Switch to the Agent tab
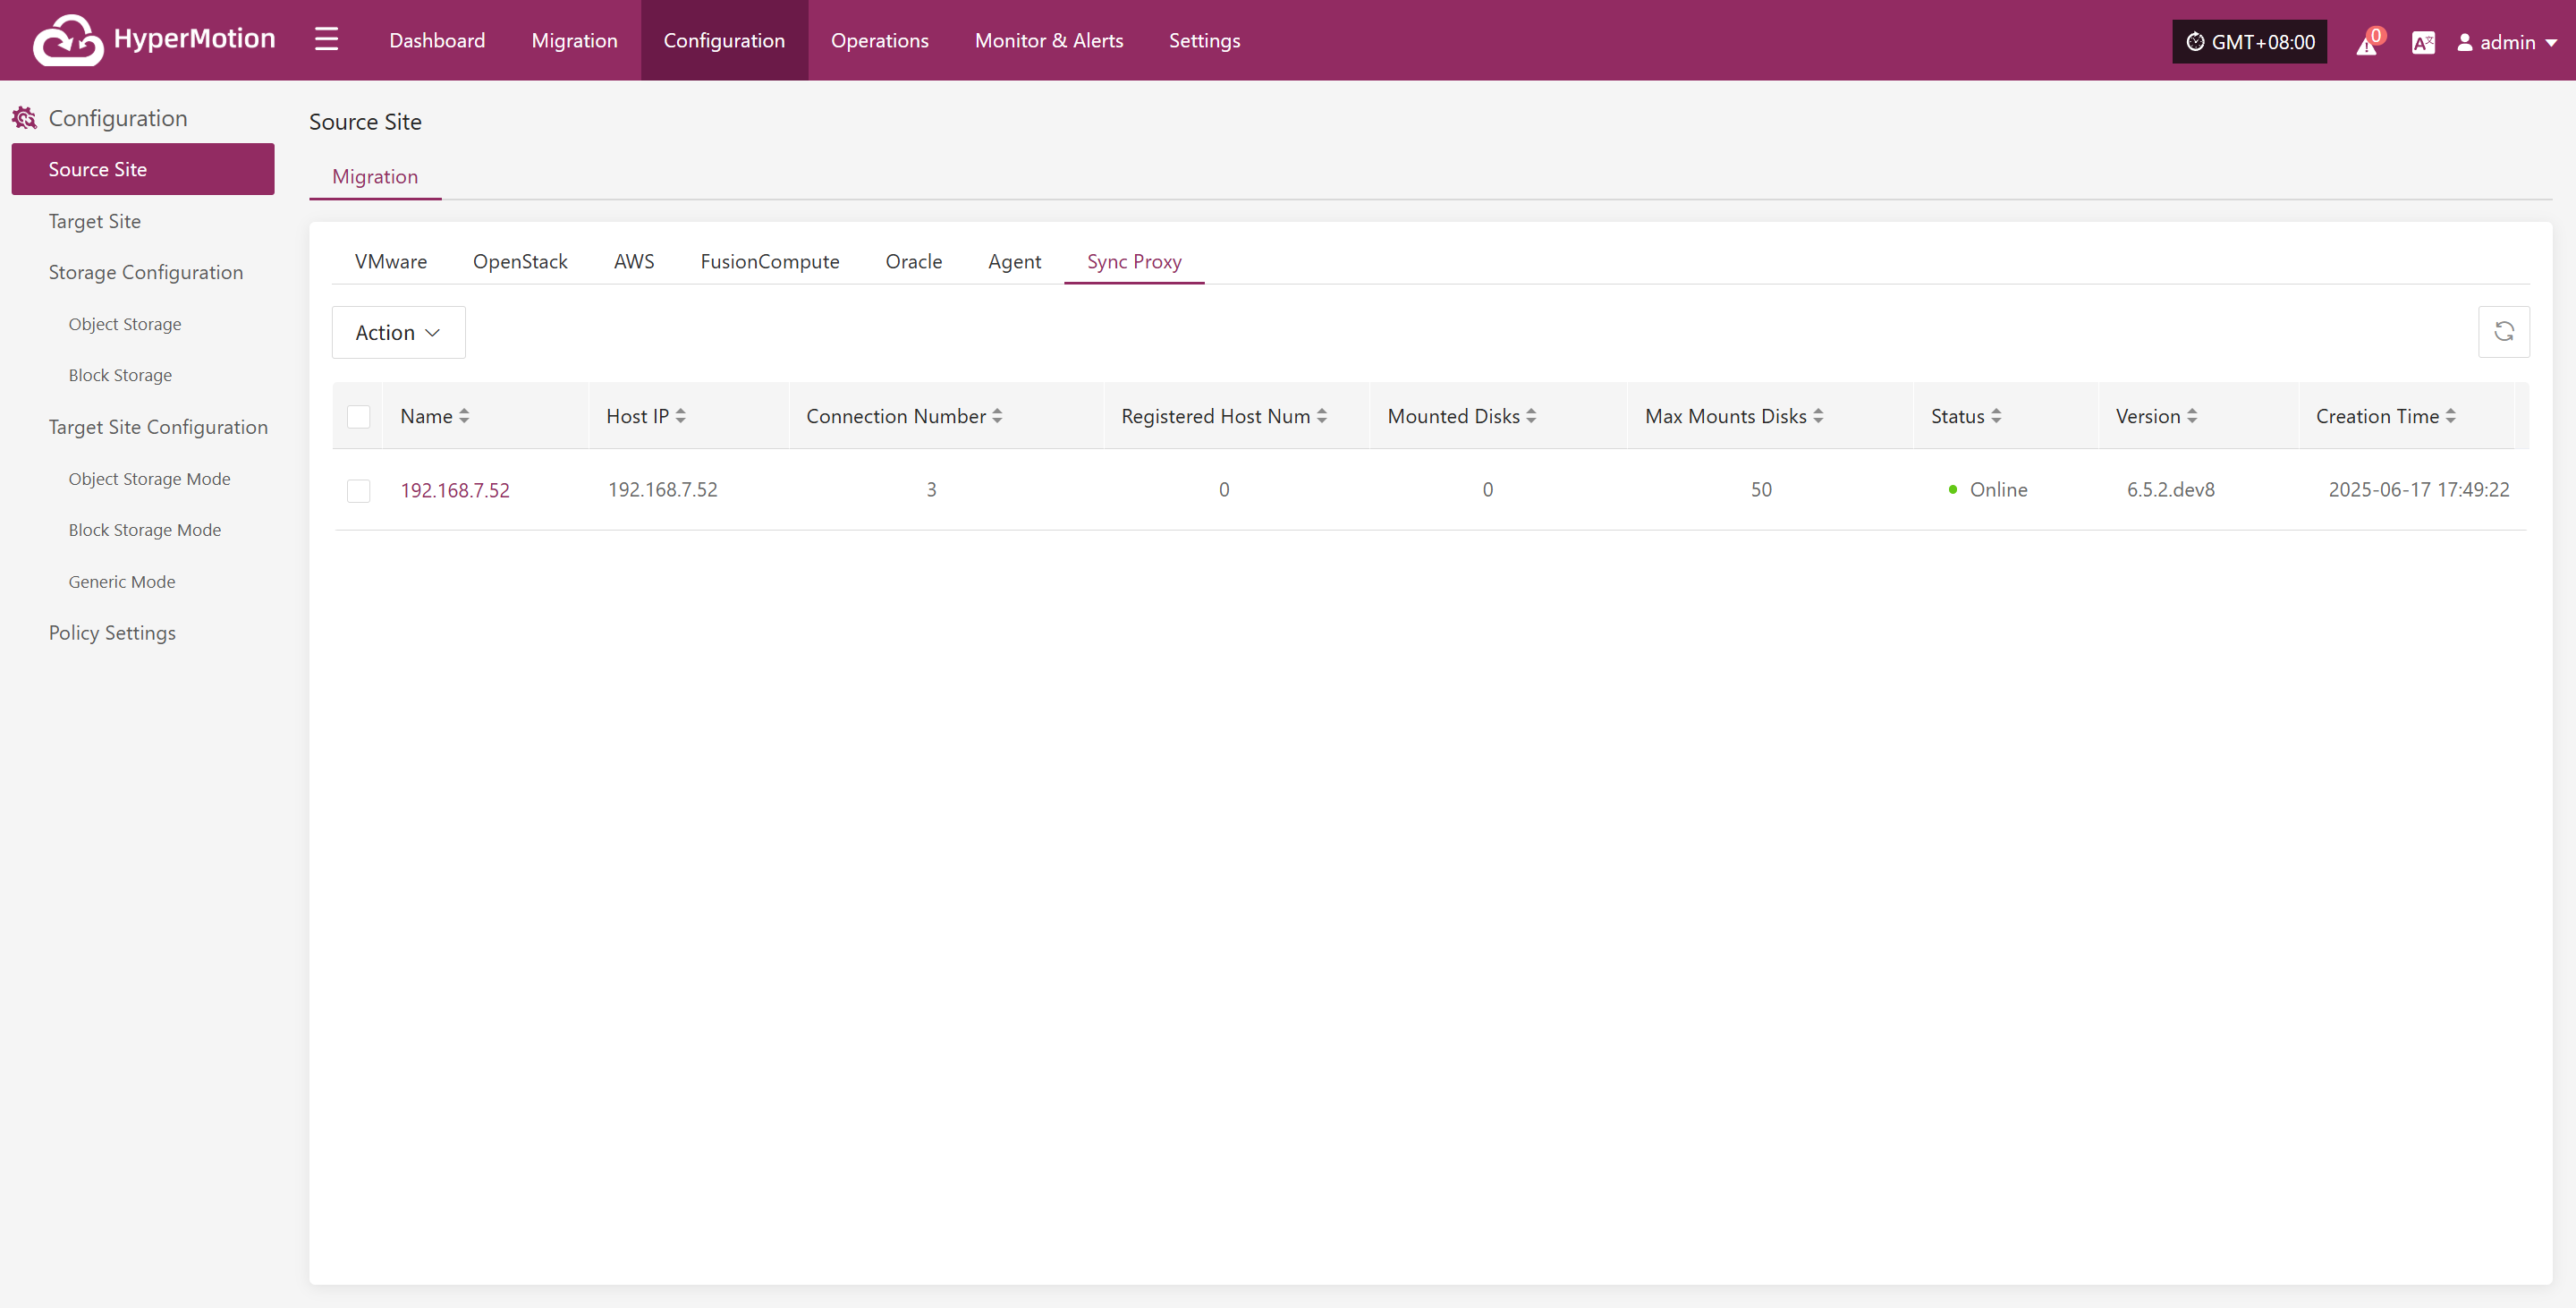Image resolution: width=2576 pixels, height=1308 pixels. [x=1014, y=261]
